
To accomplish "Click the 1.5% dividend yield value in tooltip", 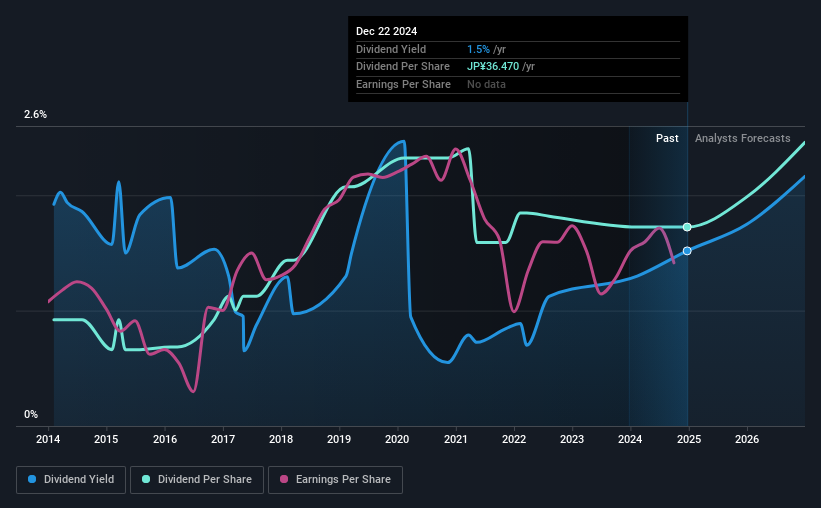I will (x=478, y=49).
